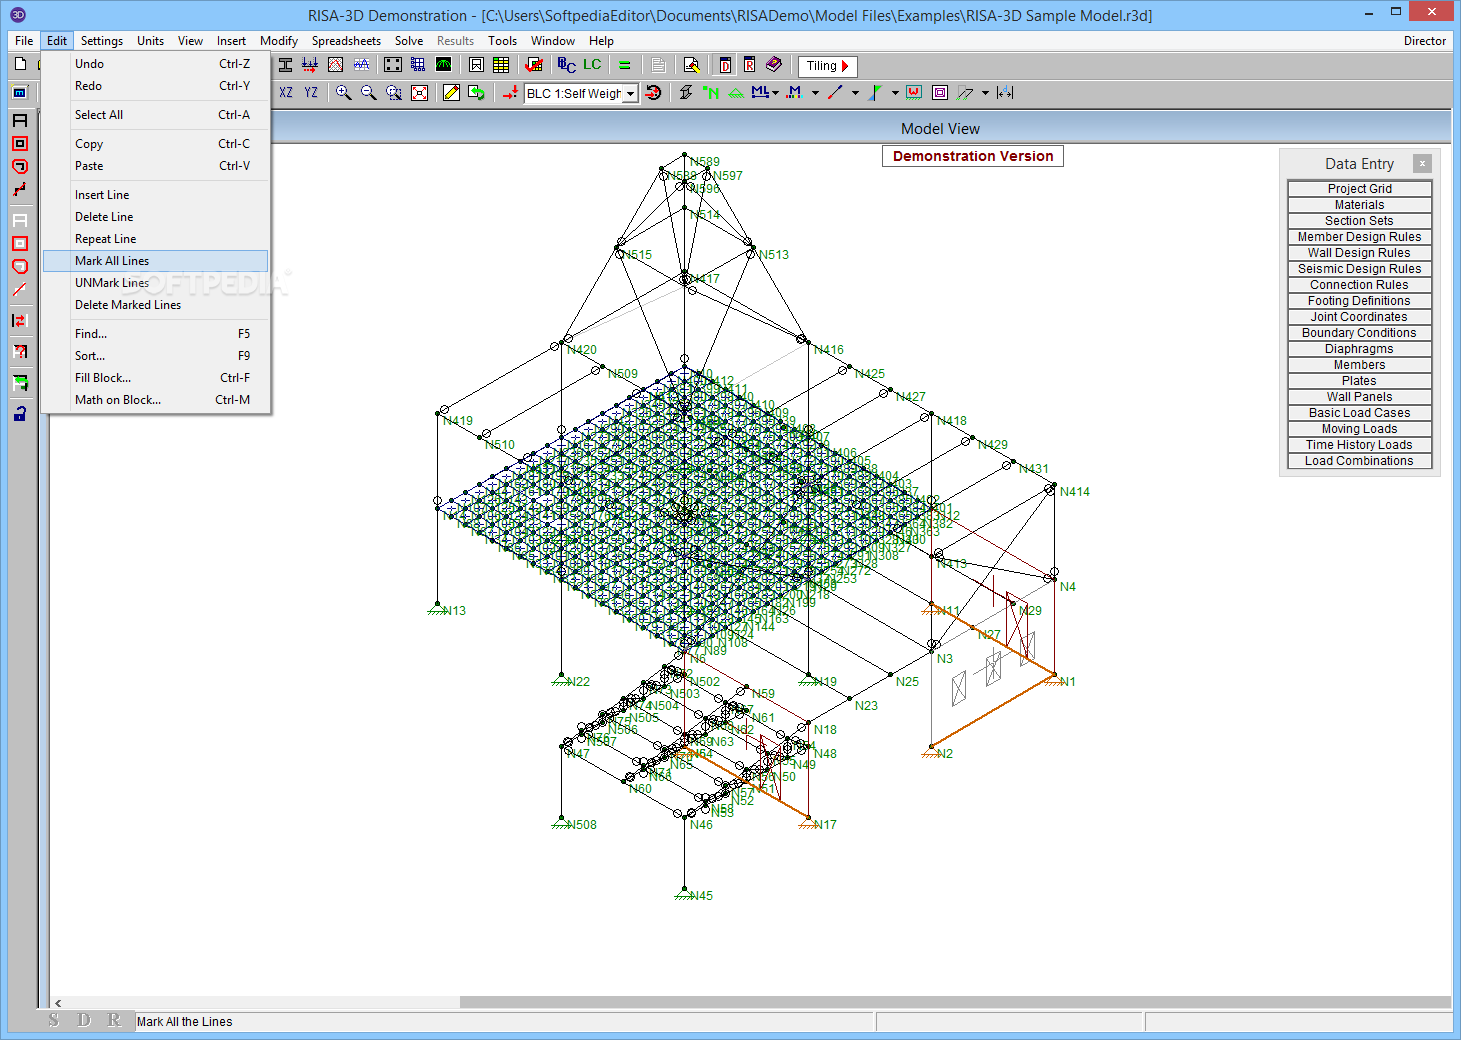Click the horizontal scrollbar thumb
Image resolution: width=1461 pixels, height=1040 pixels.
955,1002
